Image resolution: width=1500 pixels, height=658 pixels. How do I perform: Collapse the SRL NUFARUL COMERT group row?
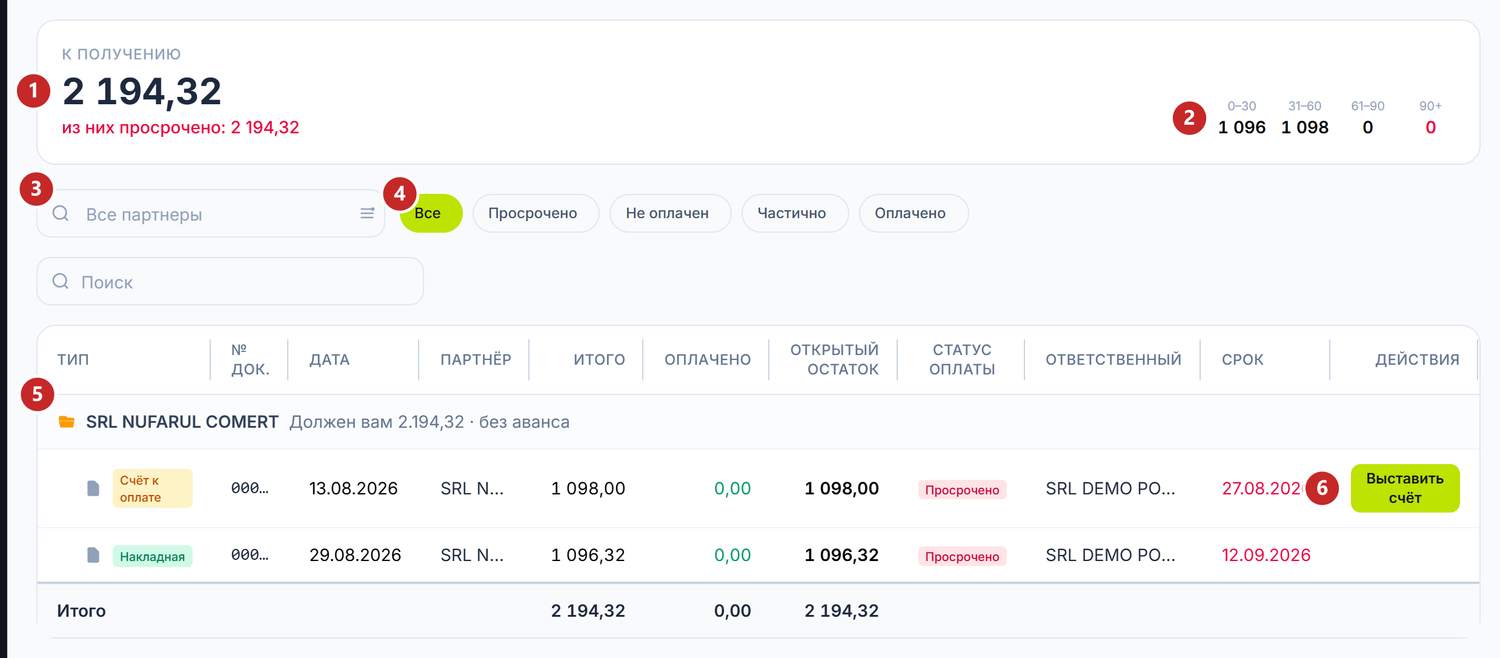coord(757,422)
